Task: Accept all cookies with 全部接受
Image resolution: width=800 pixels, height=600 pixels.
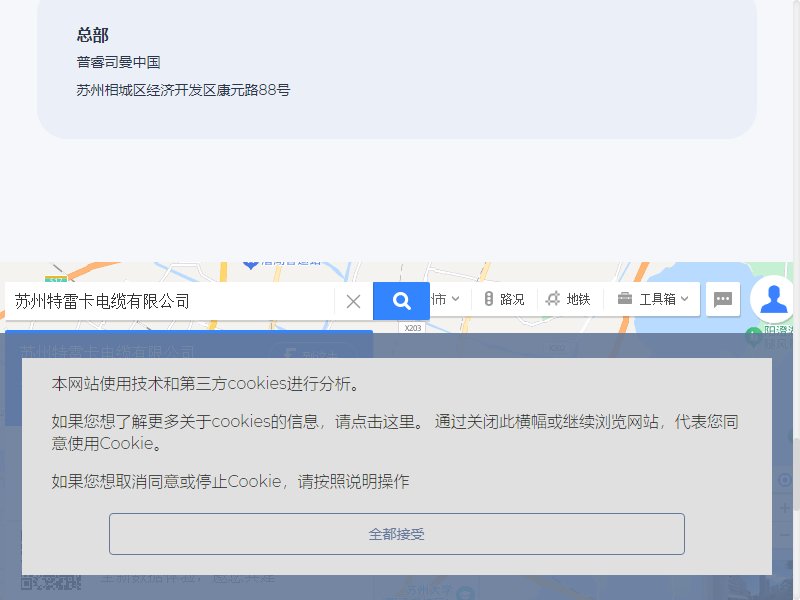Action: coord(396,534)
